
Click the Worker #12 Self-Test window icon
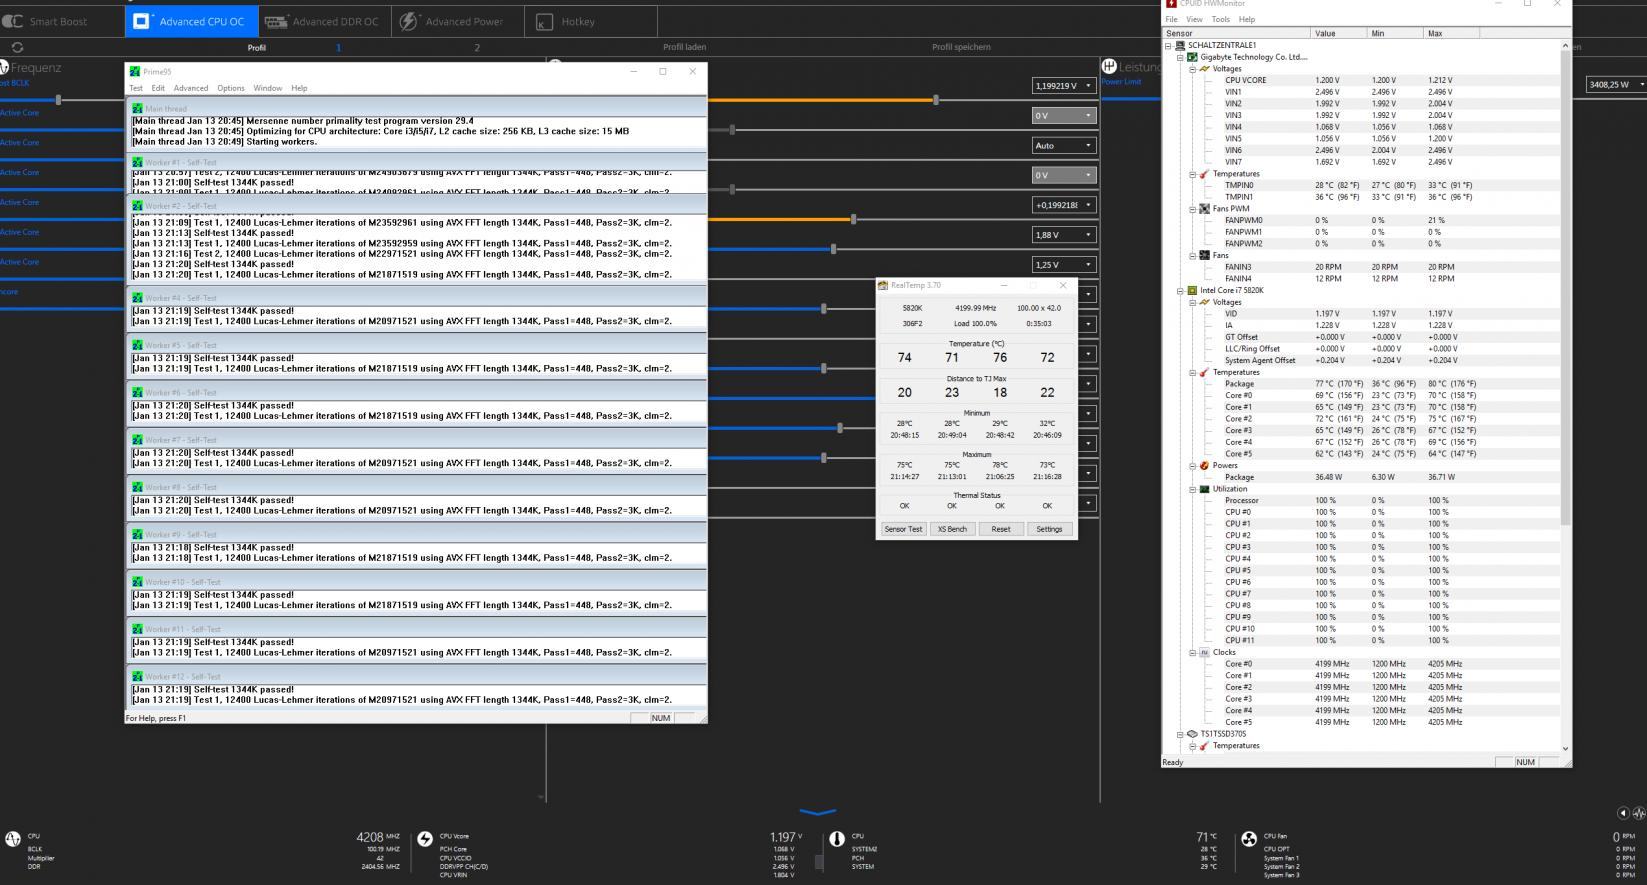click(x=137, y=677)
